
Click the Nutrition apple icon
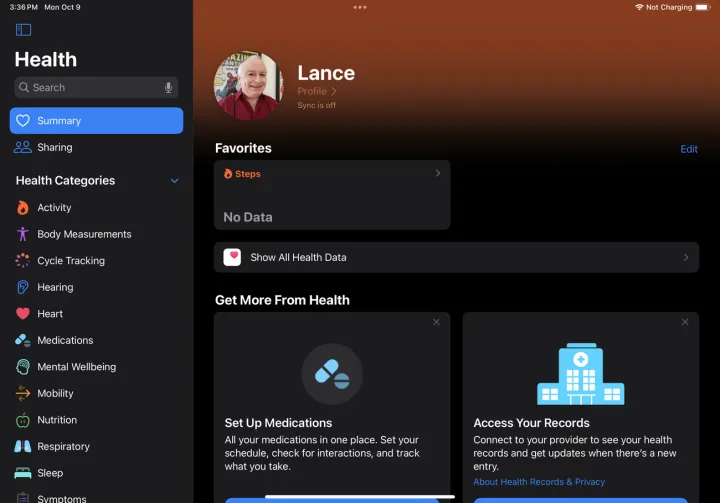tap(23, 420)
